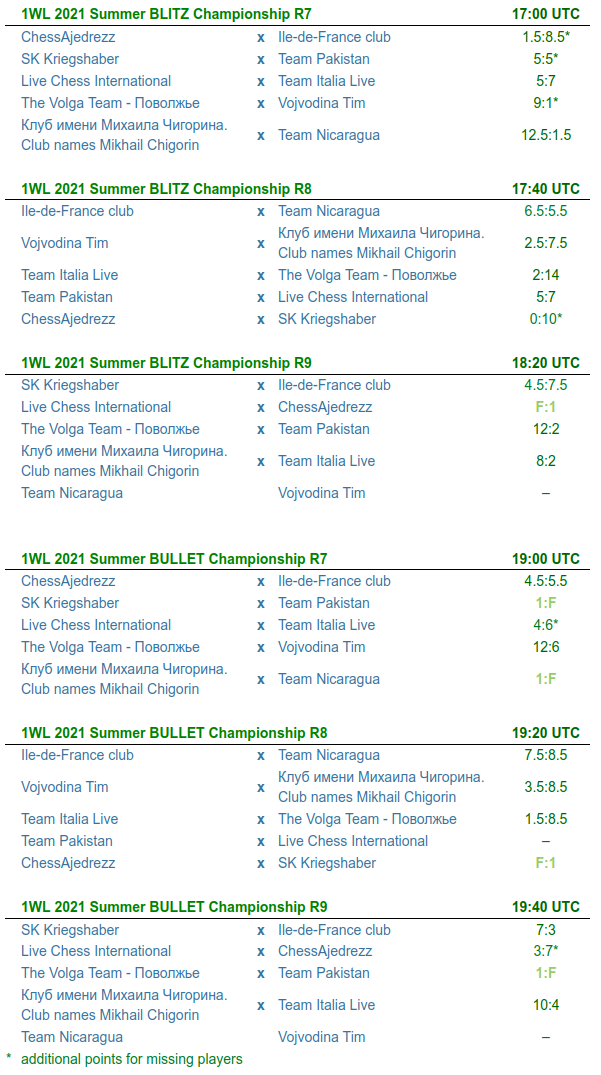This screenshot has height=1075, width=601.
Task: Open the 4.5:5.5 score in BULLET R7
Action: pyautogui.click(x=546, y=581)
